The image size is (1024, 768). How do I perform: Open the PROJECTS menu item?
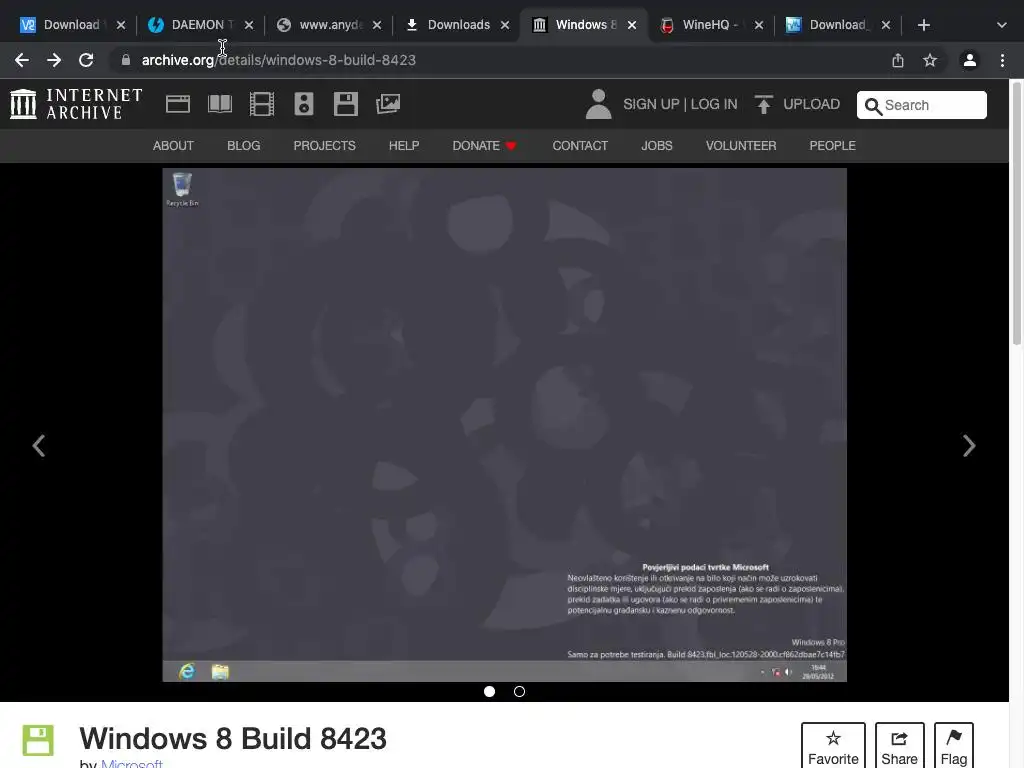point(325,146)
